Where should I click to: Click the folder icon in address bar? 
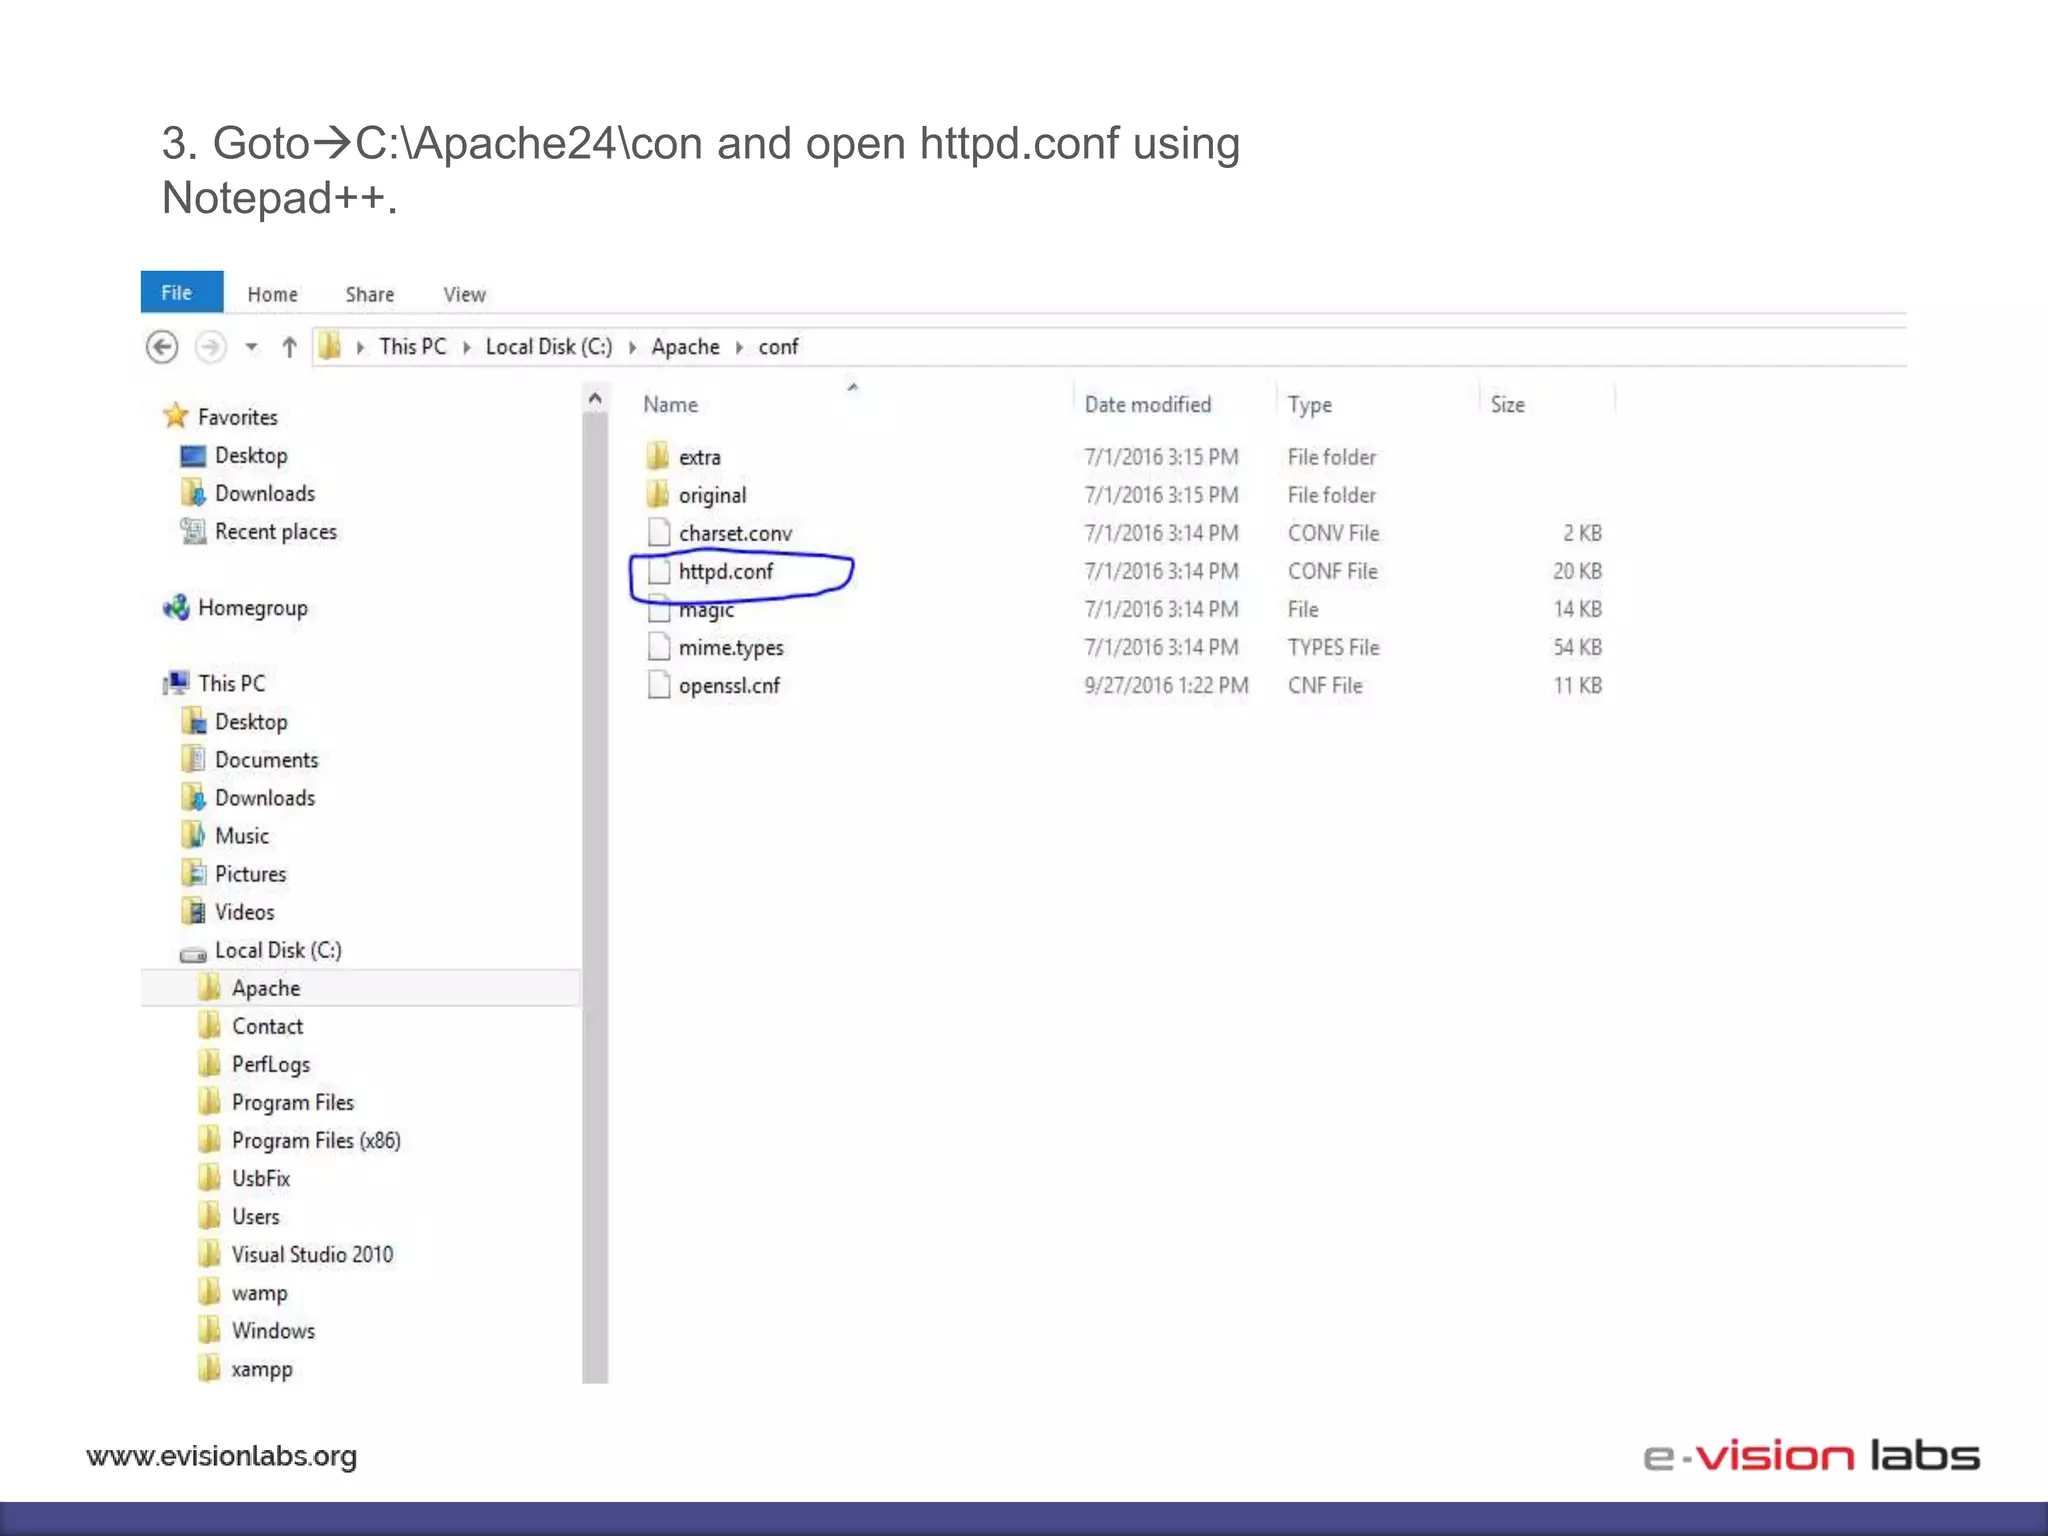[x=329, y=346]
